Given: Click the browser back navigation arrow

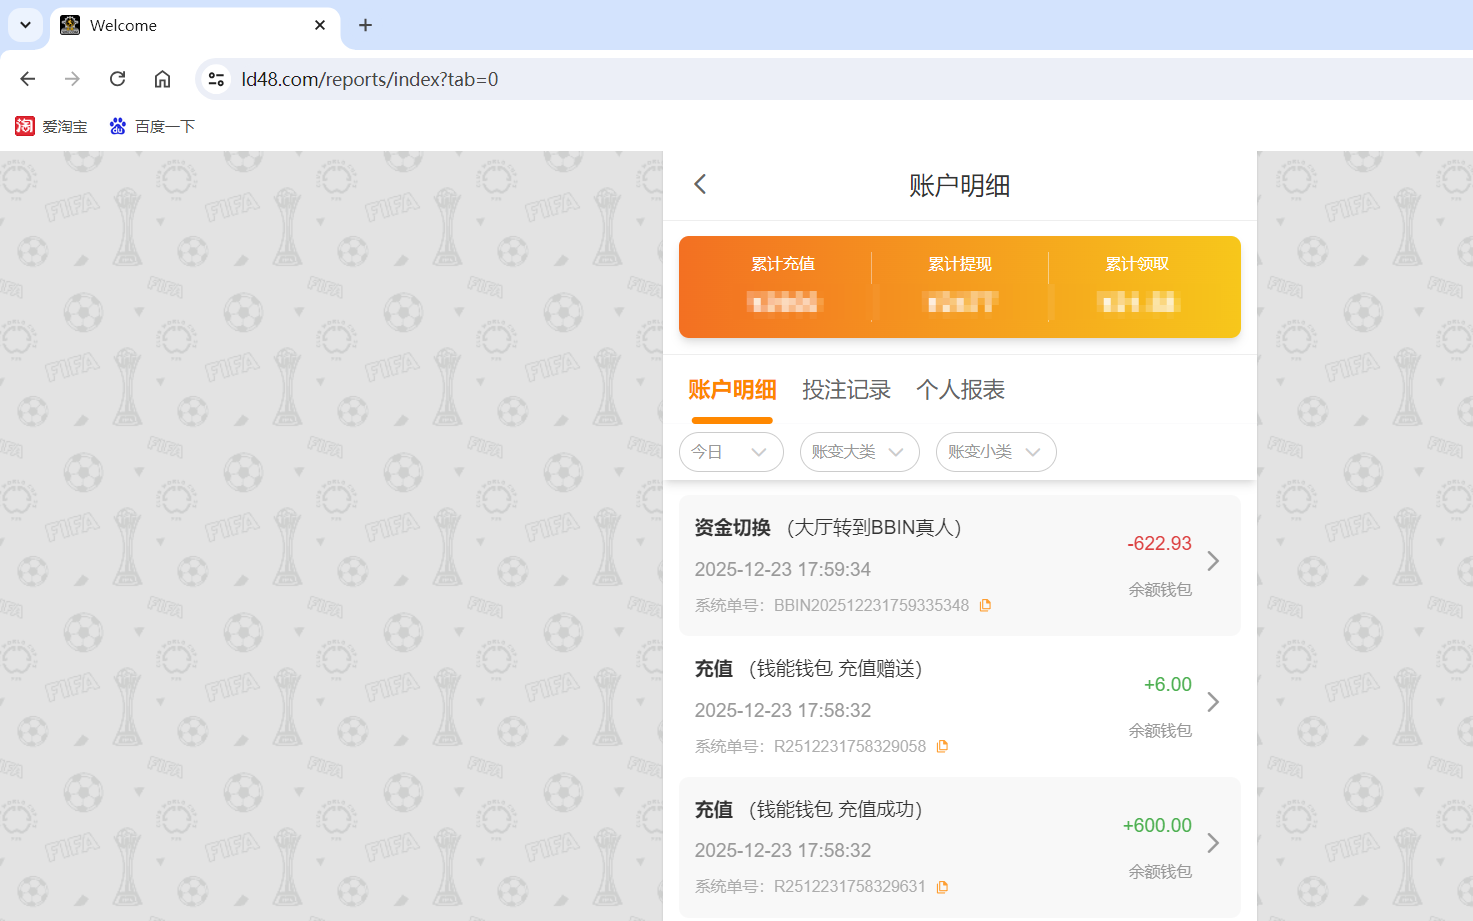Looking at the screenshot, I should [27, 78].
